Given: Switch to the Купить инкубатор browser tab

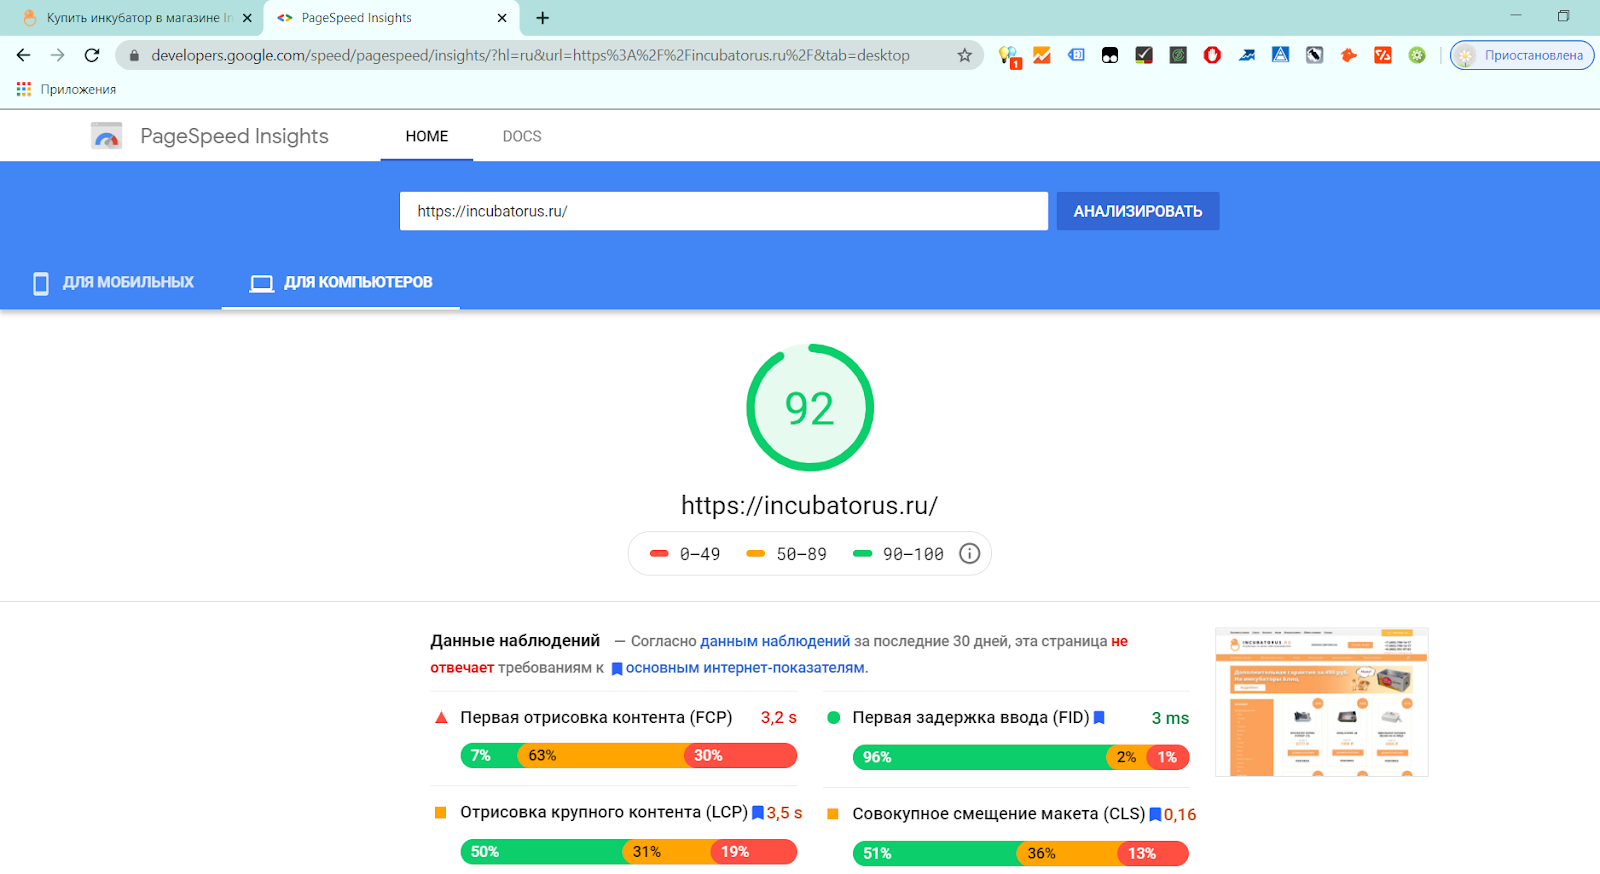Looking at the screenshot, I should [132, 18].
